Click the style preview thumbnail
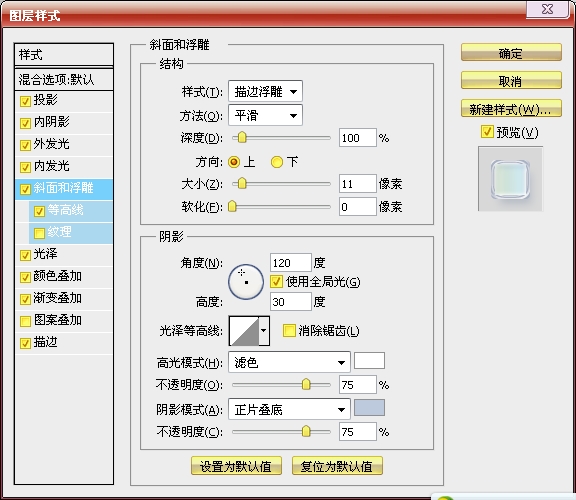Image resolution: width=576 pixels, height=500 pixels. (510, 179)
